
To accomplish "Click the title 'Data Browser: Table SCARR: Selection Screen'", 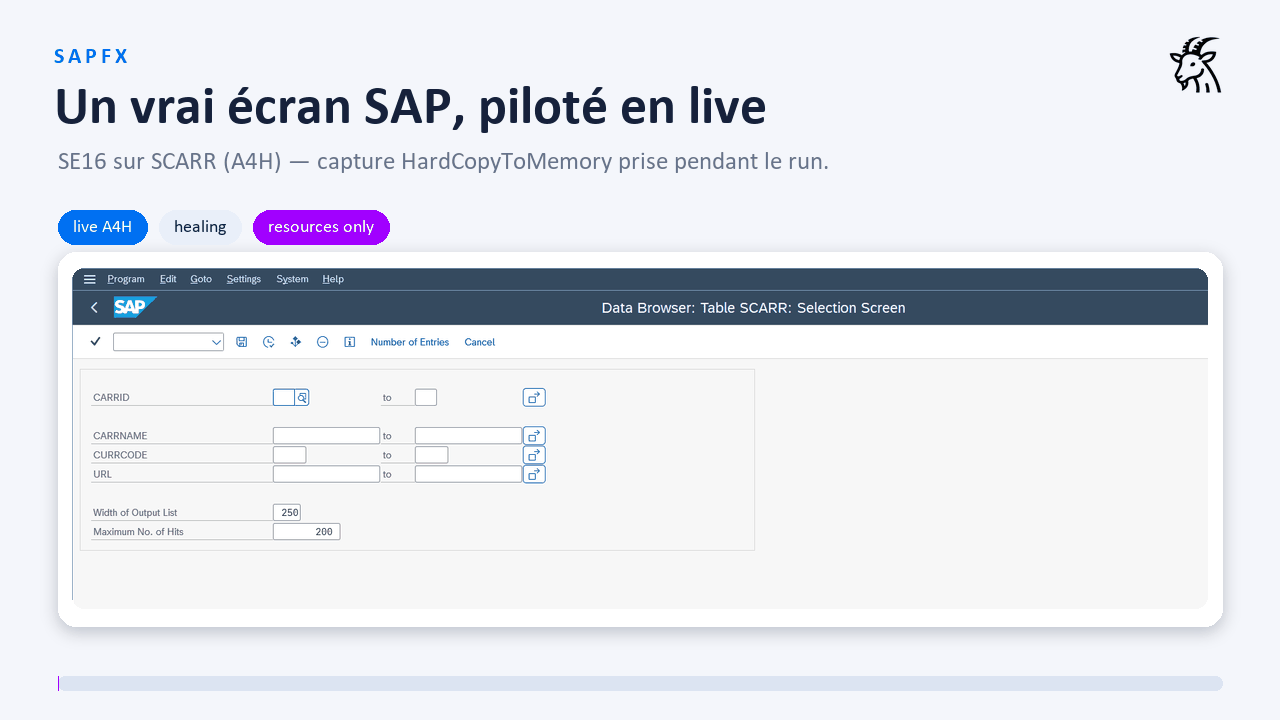I will [x=753, y=308].
